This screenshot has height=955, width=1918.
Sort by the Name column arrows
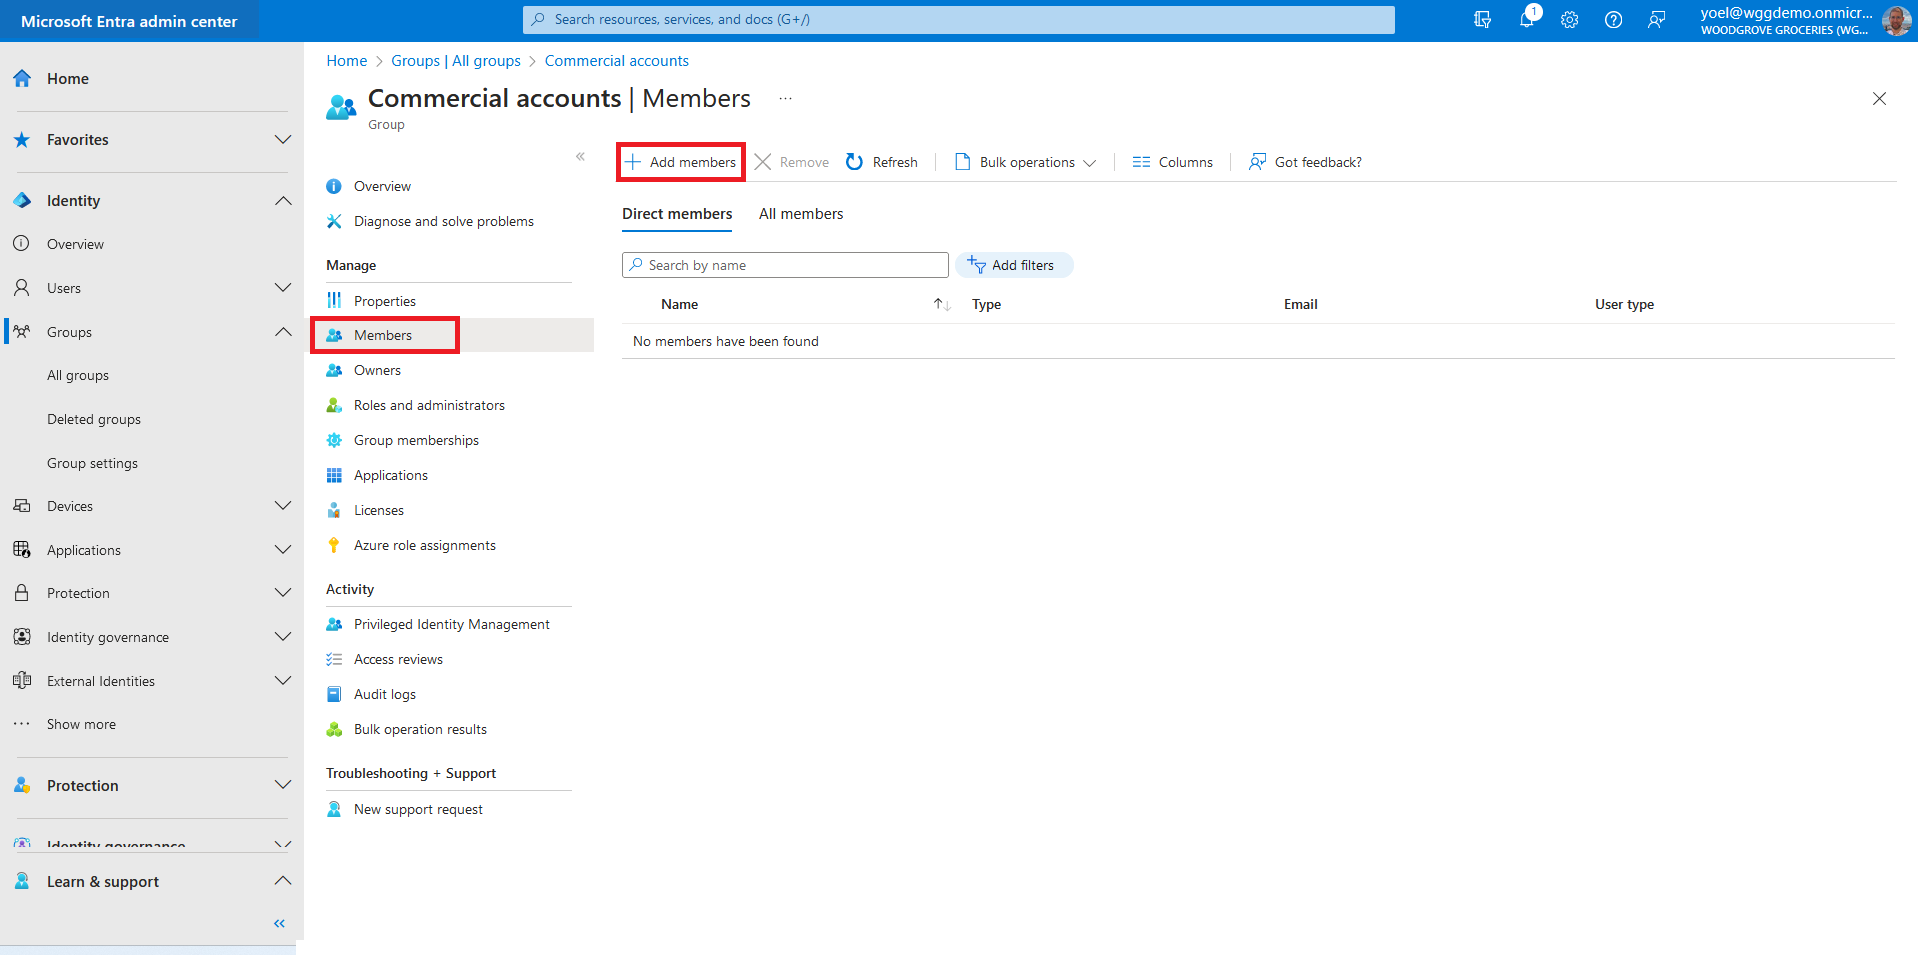[941, 304]
